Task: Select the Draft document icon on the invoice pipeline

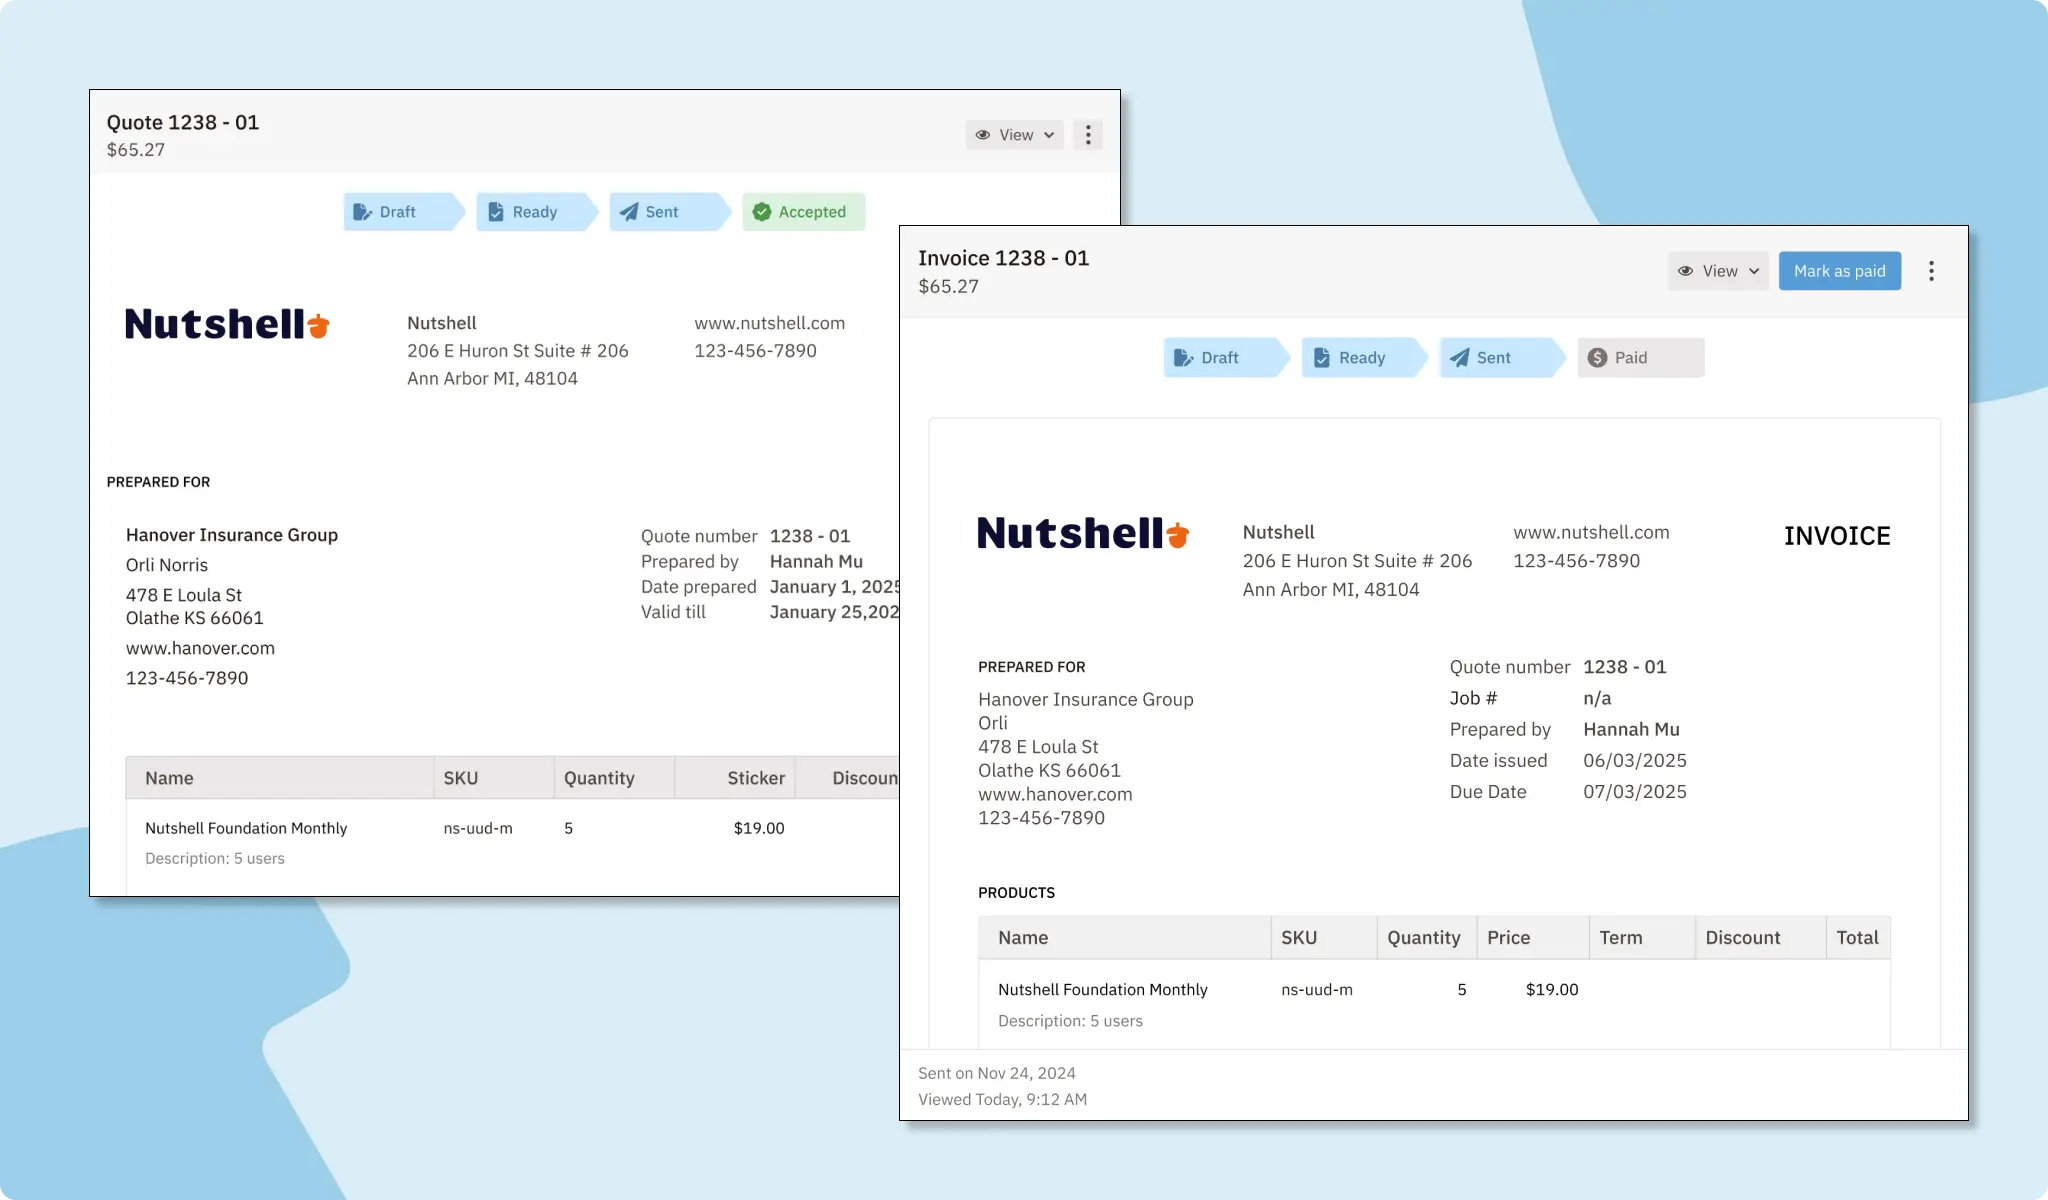Action: click(1185, 357)
